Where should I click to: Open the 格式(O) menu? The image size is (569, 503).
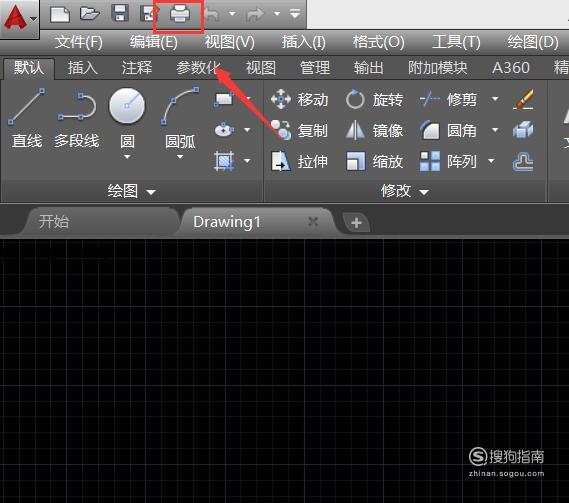click(378, 42)
